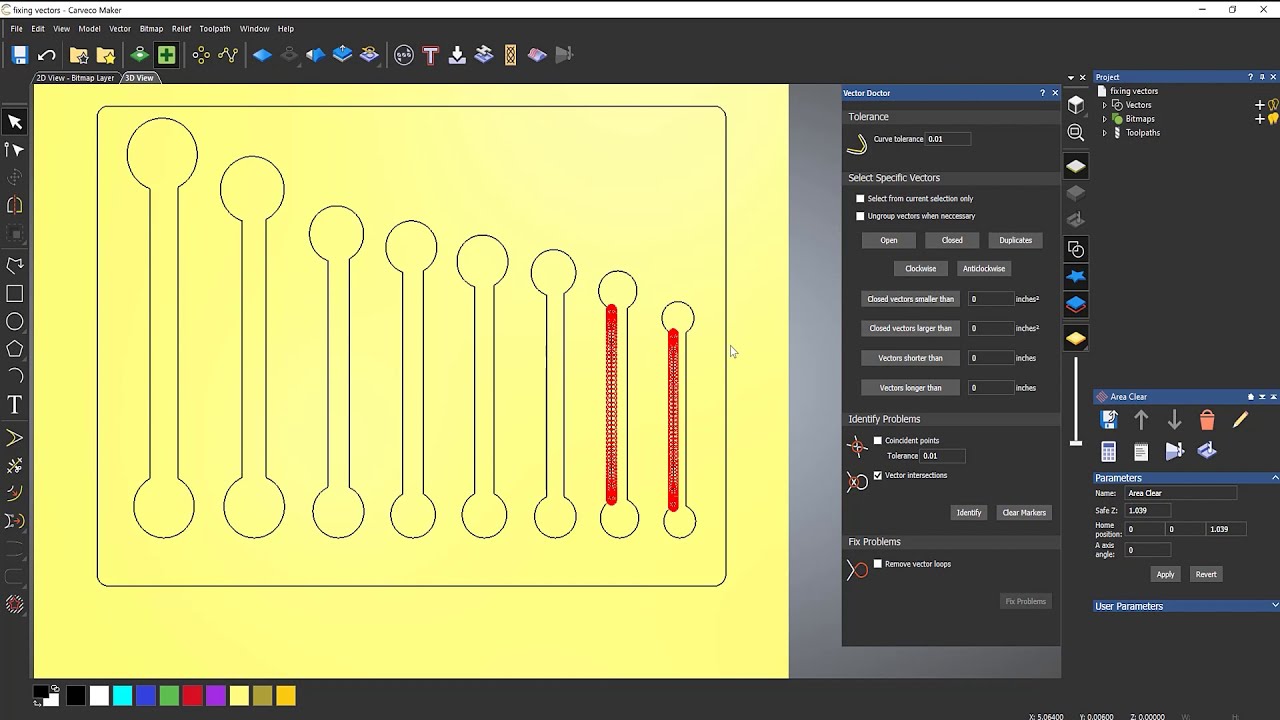
Task: Expand the Vectors tree node
Action: click(x=1105, y=105)
